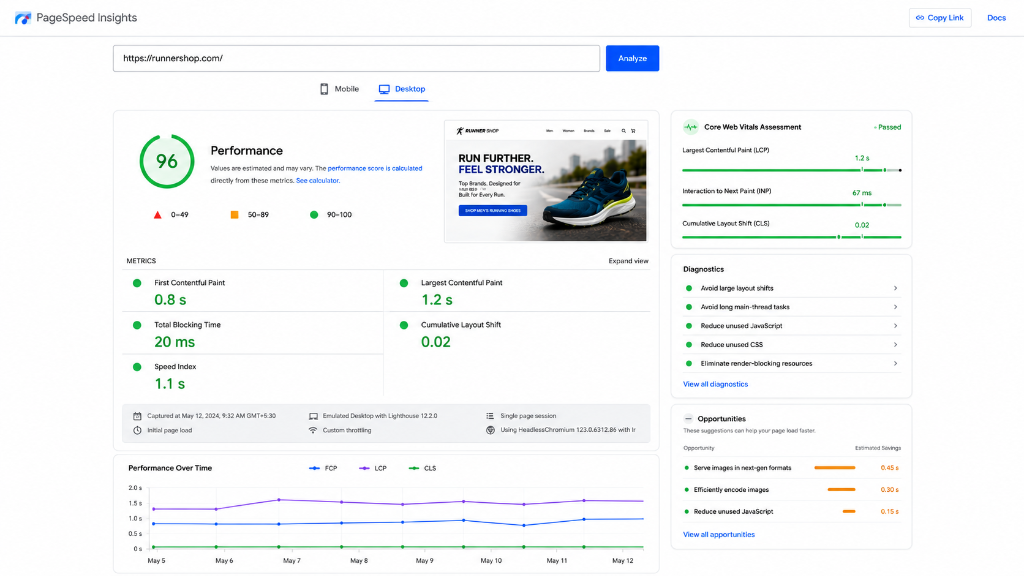1024x576 pixels.
Task: Toggle the LCP series in chart legend
Action: tap(372, 468)
